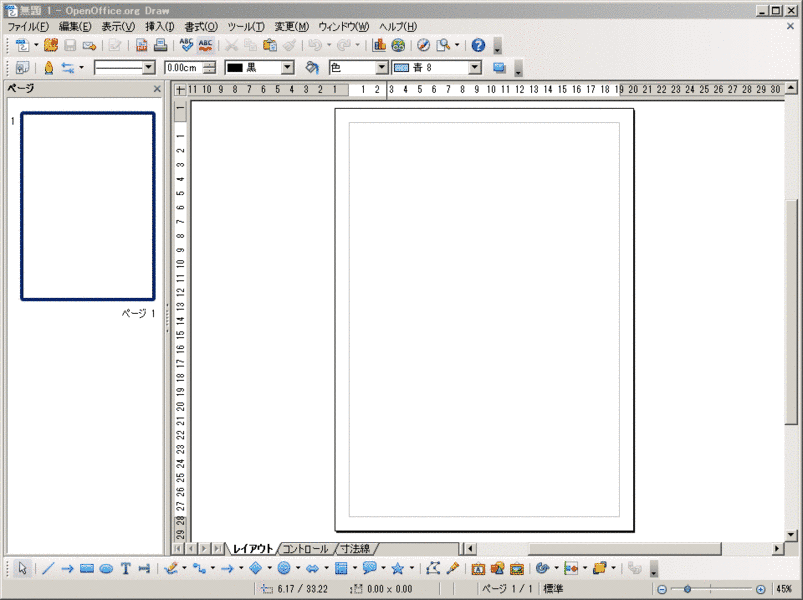Click the zoom out minus button
This screenshot has height=600, width=803.
tap(662, 589)
